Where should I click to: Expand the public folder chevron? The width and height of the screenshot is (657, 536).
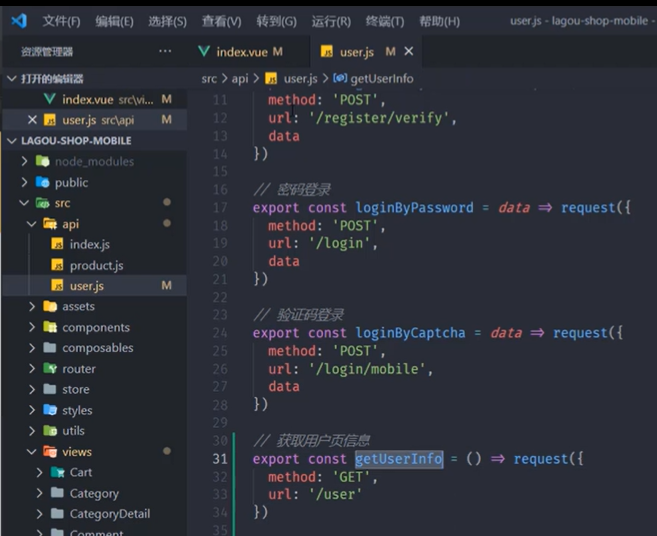pos(24,182)
